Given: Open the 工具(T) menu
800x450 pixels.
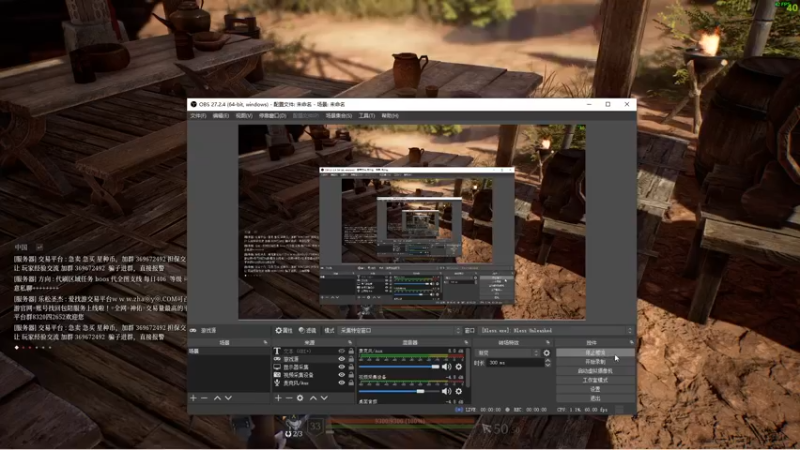Looking at the screenshot, I should pyautogui.click(x=367, y=116).
